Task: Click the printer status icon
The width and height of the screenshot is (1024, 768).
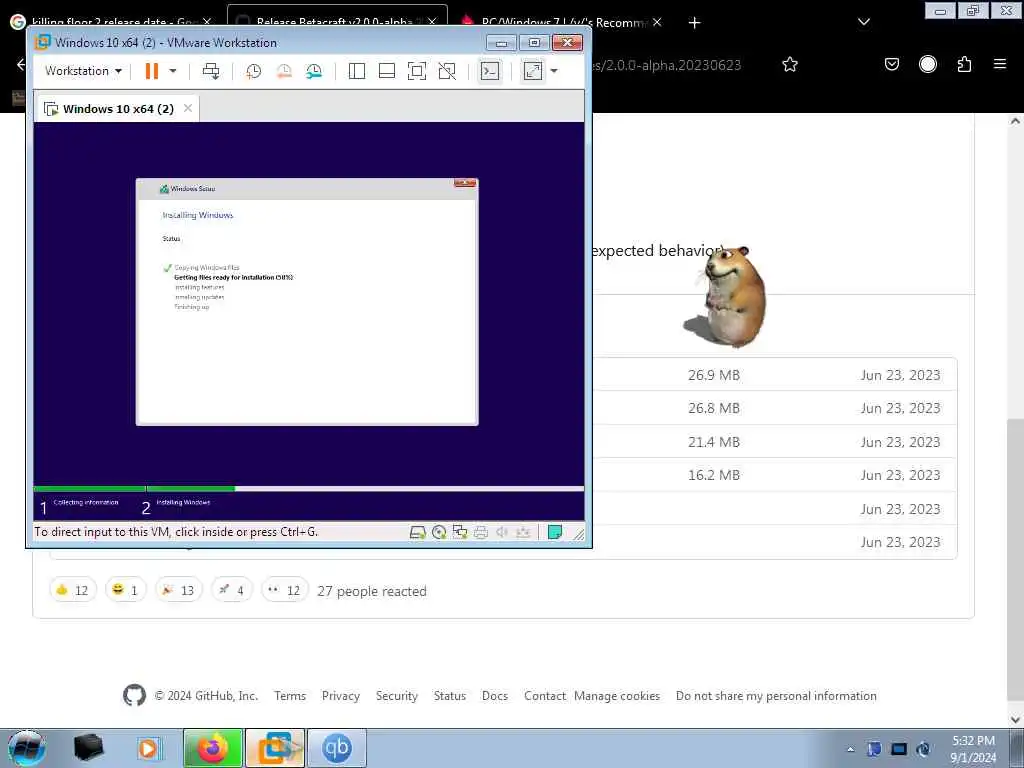Action: pyautogui.click(x=481, y=532)
